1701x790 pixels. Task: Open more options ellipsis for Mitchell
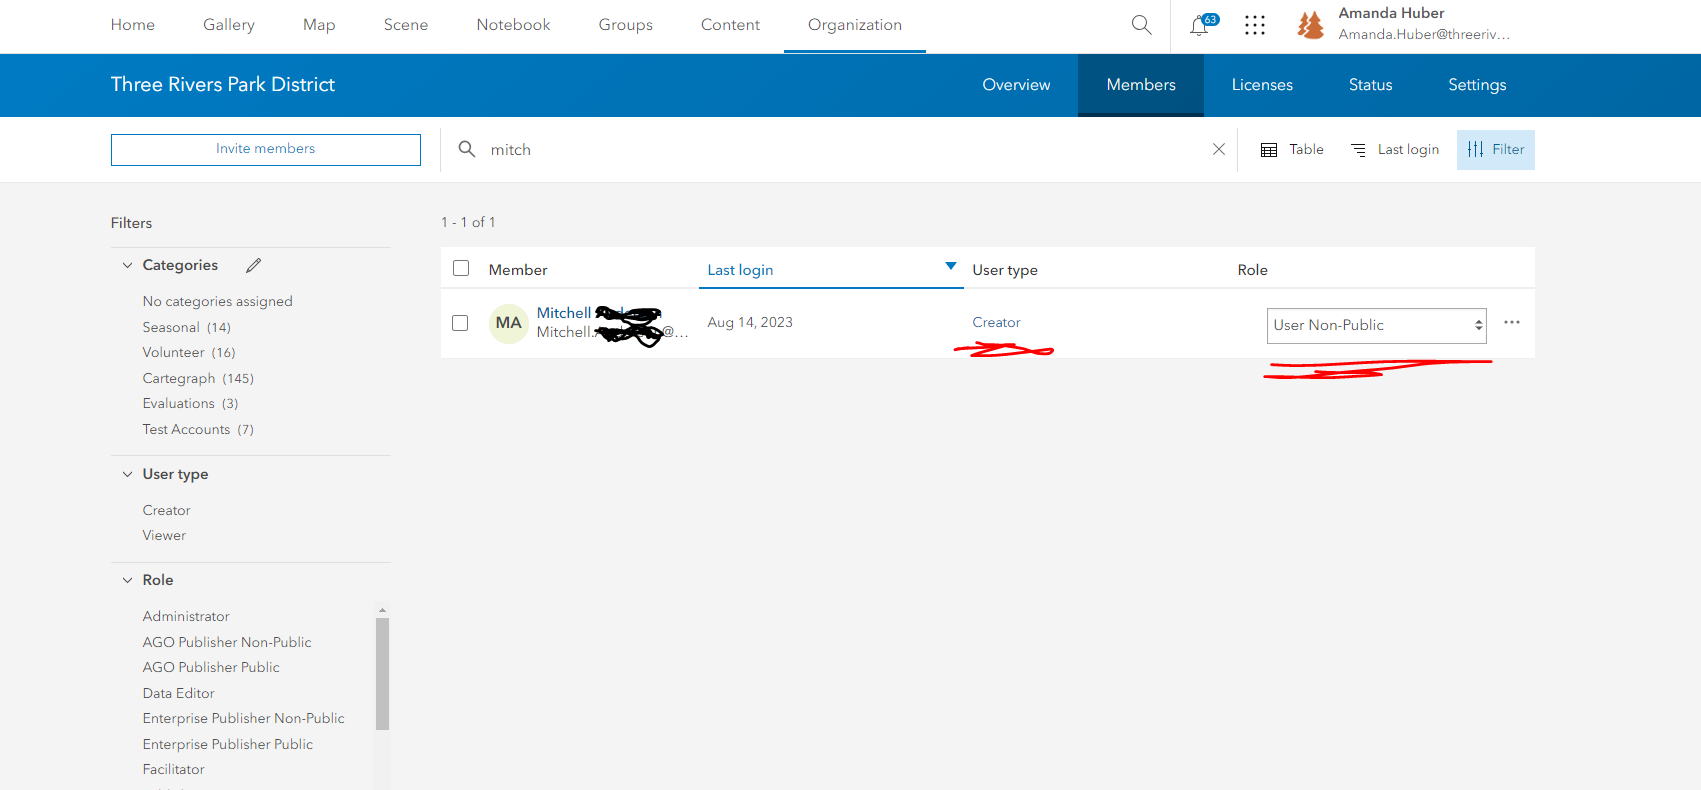click(x=1512, y=322)
